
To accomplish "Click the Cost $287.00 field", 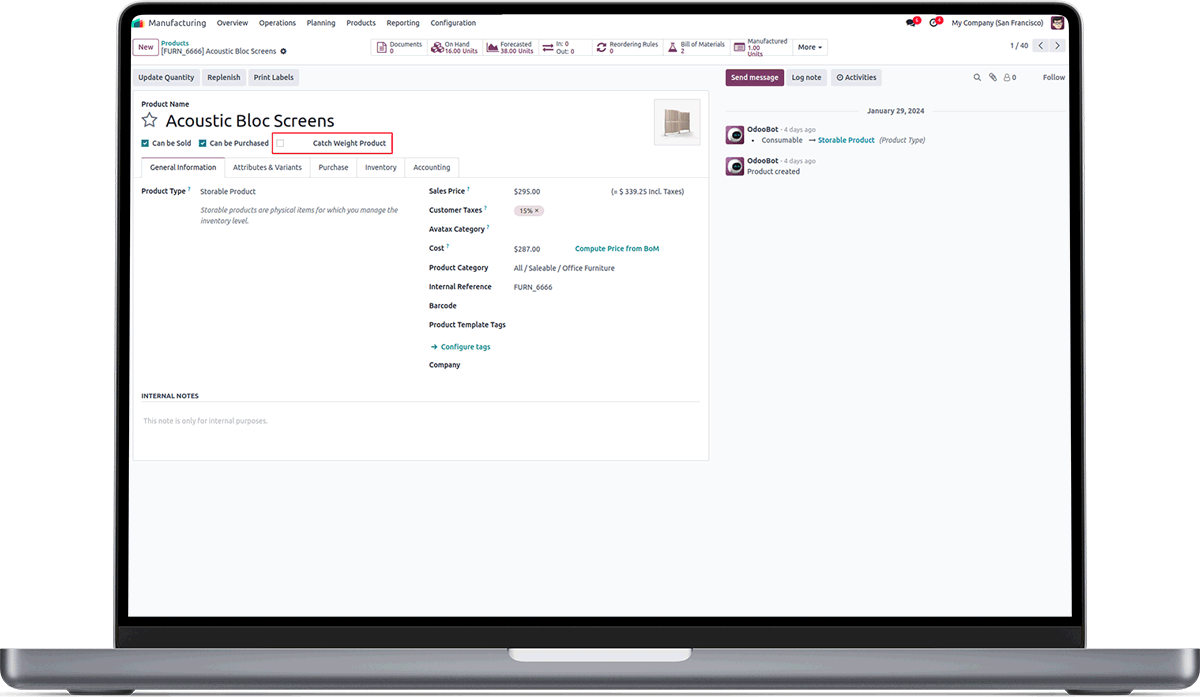I will pos(527,249).
